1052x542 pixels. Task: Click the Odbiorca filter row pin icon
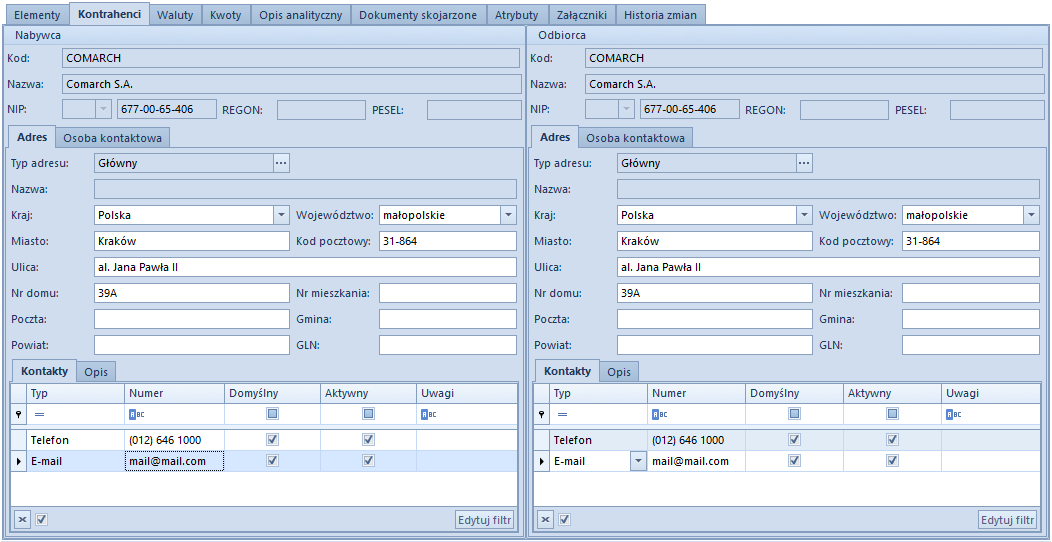542,415
